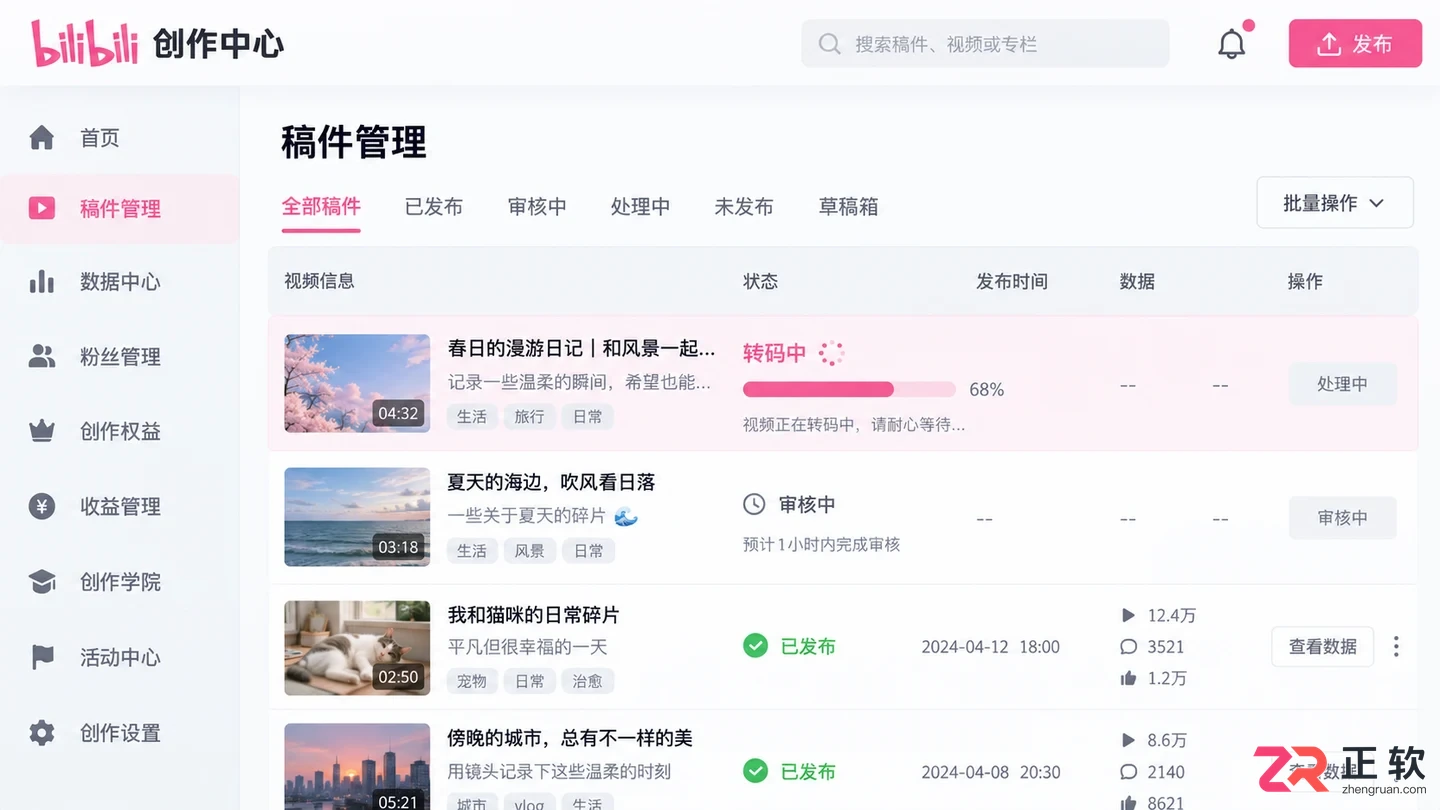Focus the 搜索稿件、视频或专栏 search field
Screen dimensions: 1440x810
point(985,44)
